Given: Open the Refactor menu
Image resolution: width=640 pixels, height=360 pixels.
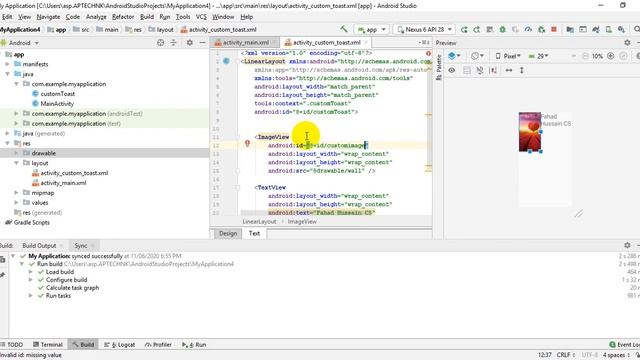Looking at the screenshot, I should point(123,17).
